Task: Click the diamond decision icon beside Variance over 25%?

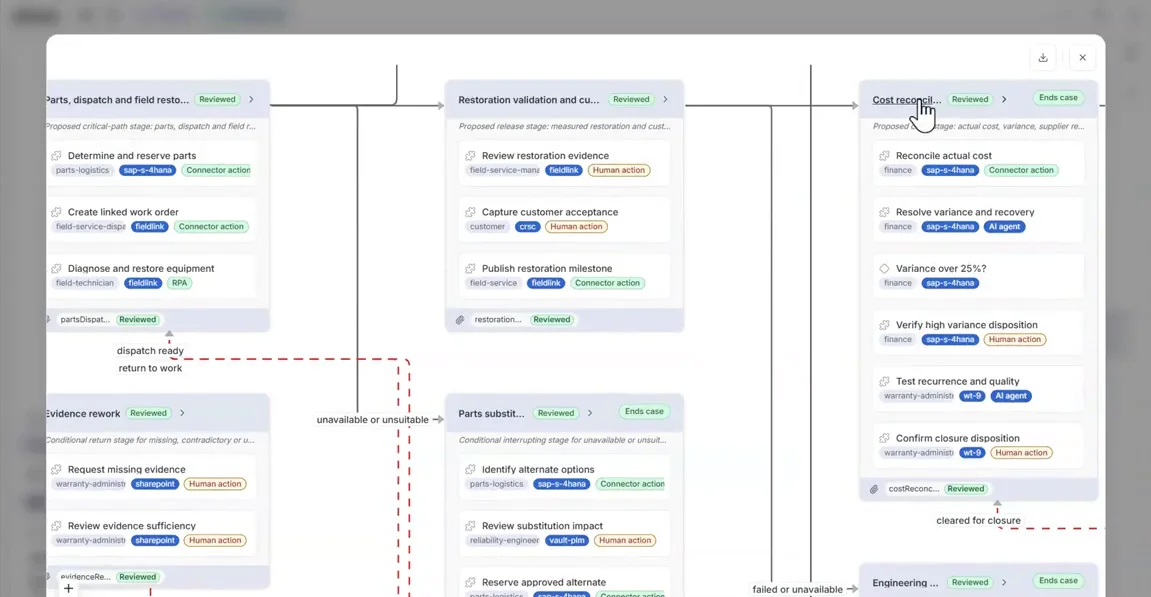Action: coord(885,269)
